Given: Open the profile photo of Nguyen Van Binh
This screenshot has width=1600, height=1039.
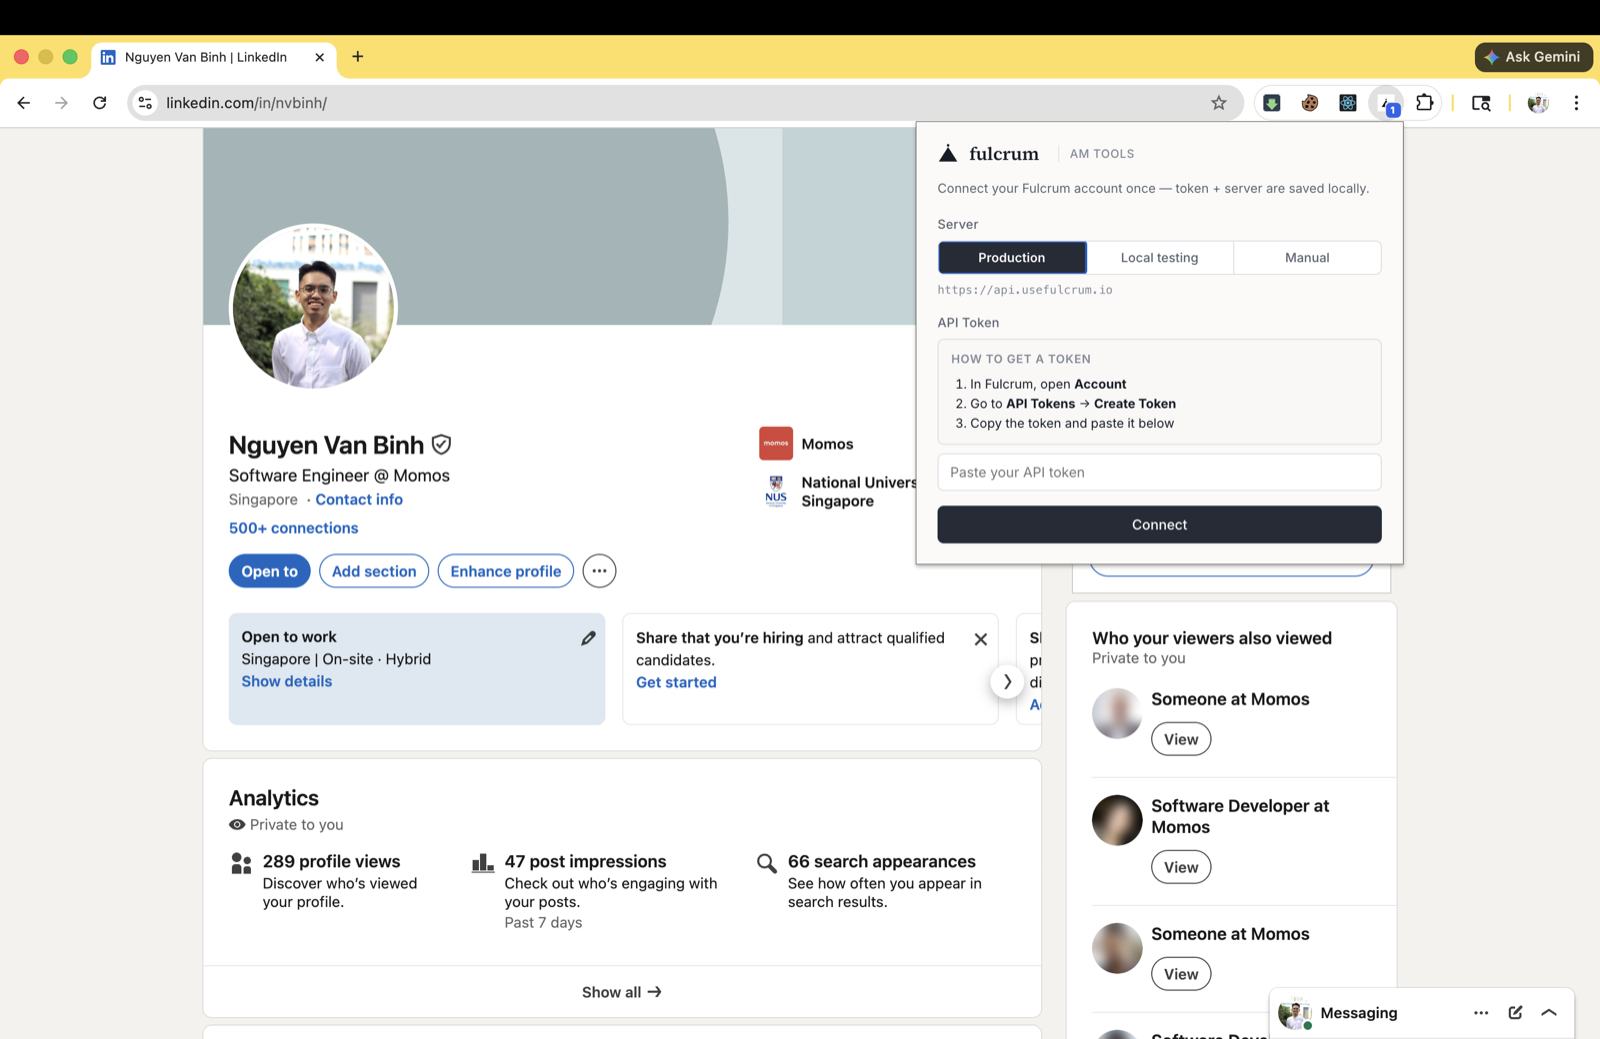Looking at the screenshot, I should (314, 307).
